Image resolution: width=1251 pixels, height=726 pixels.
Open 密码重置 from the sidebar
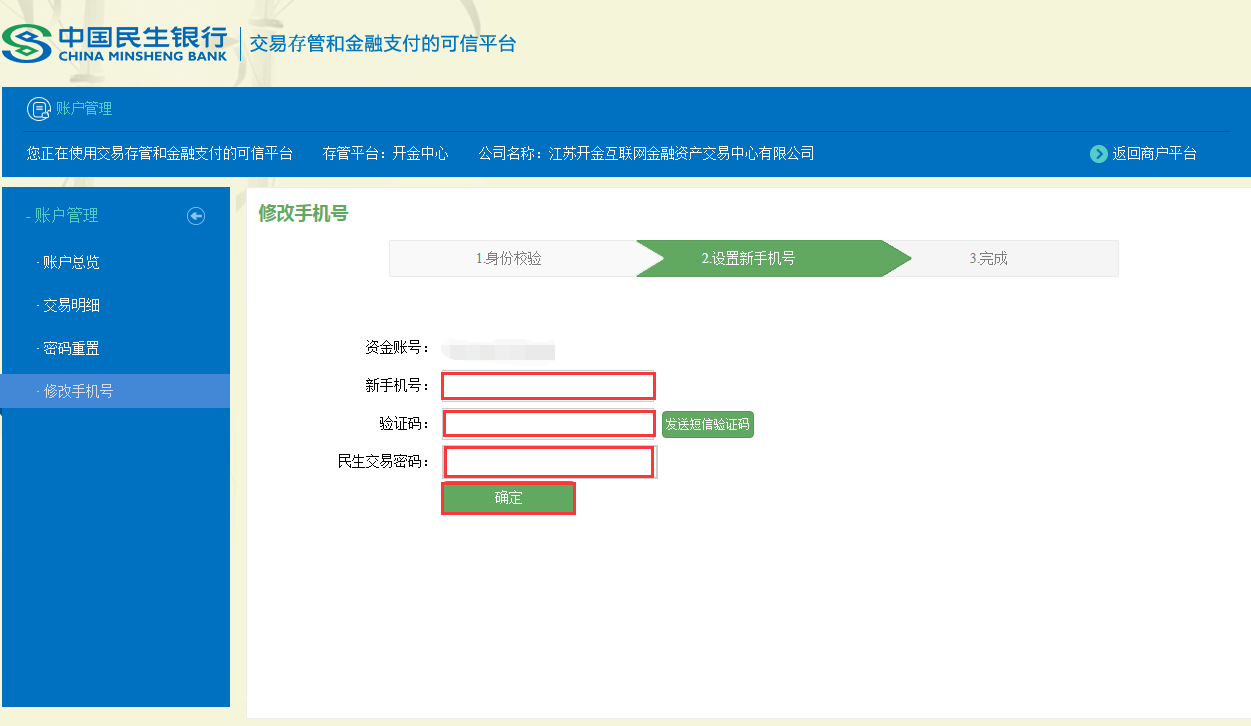pyautogui.click(x=70, y=349)
